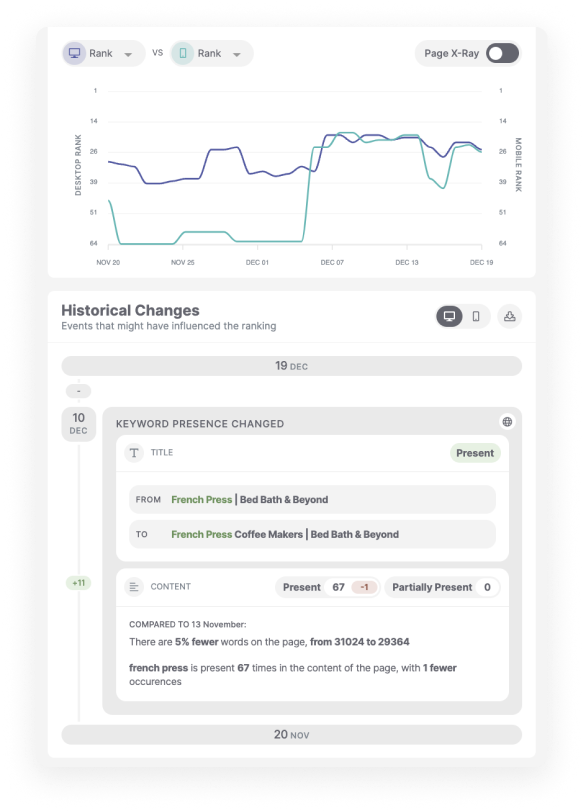Click DEC 07 point on chart axis
Screen dimensions: 583x812
[332, 263]
